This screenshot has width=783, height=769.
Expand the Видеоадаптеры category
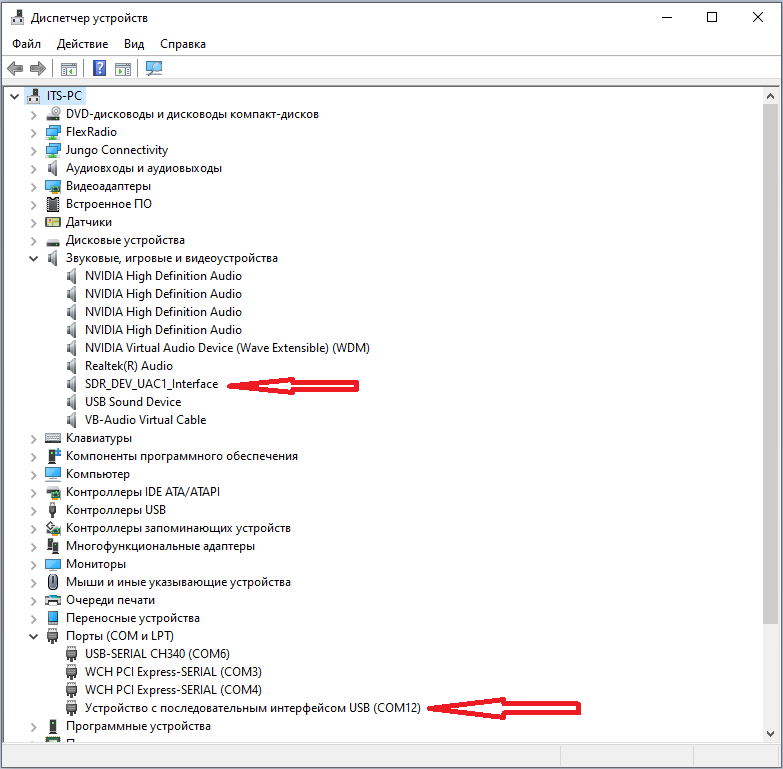(x=33, y=186)
